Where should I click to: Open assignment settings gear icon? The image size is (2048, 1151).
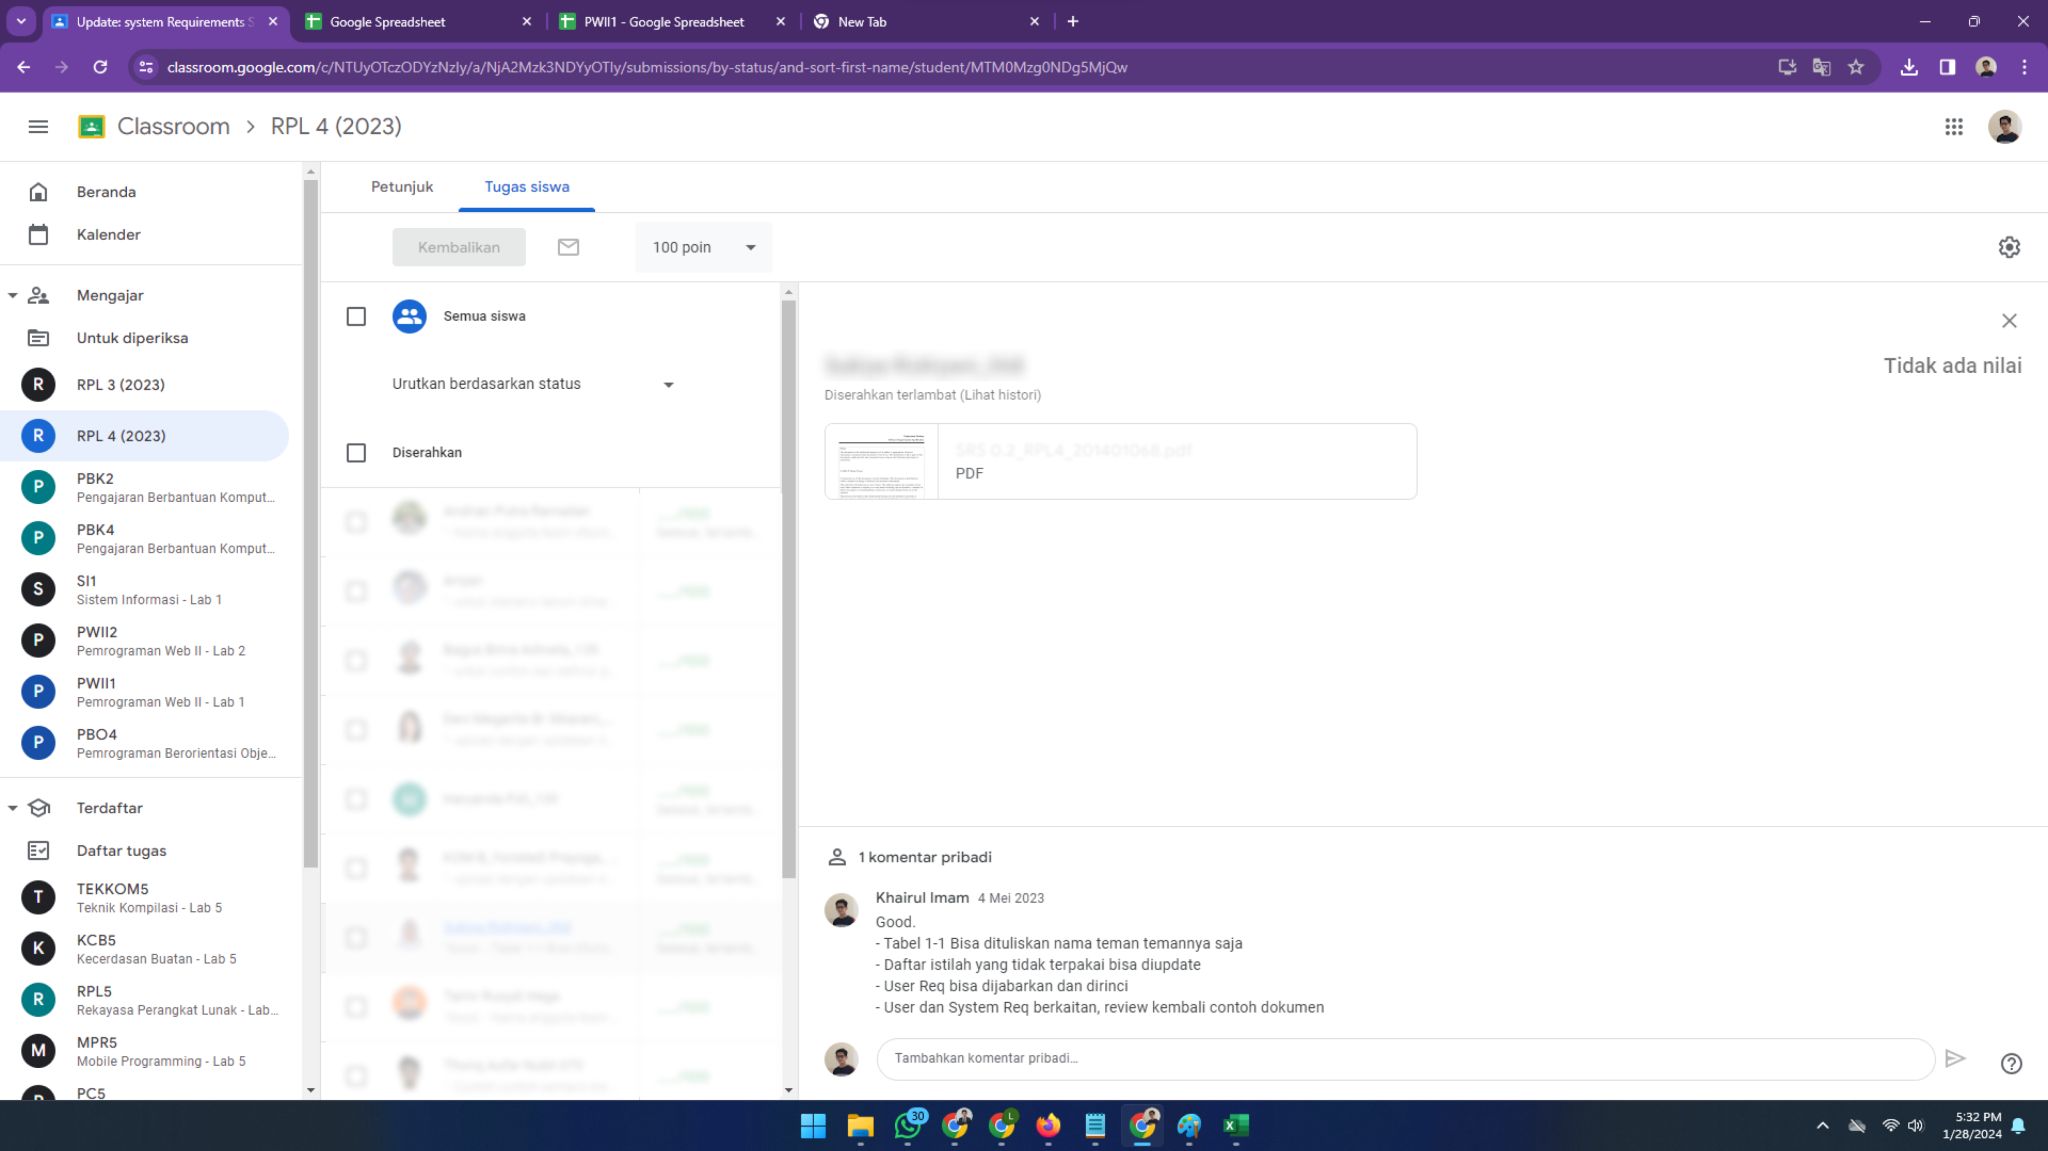click(2009, 247)
